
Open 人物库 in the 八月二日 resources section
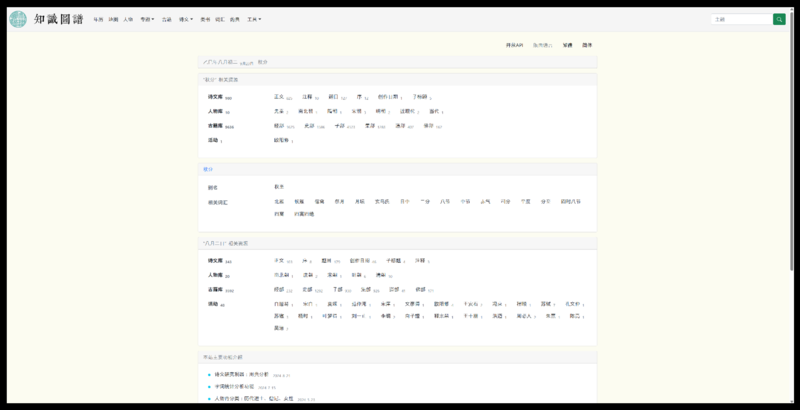(215, 275)
